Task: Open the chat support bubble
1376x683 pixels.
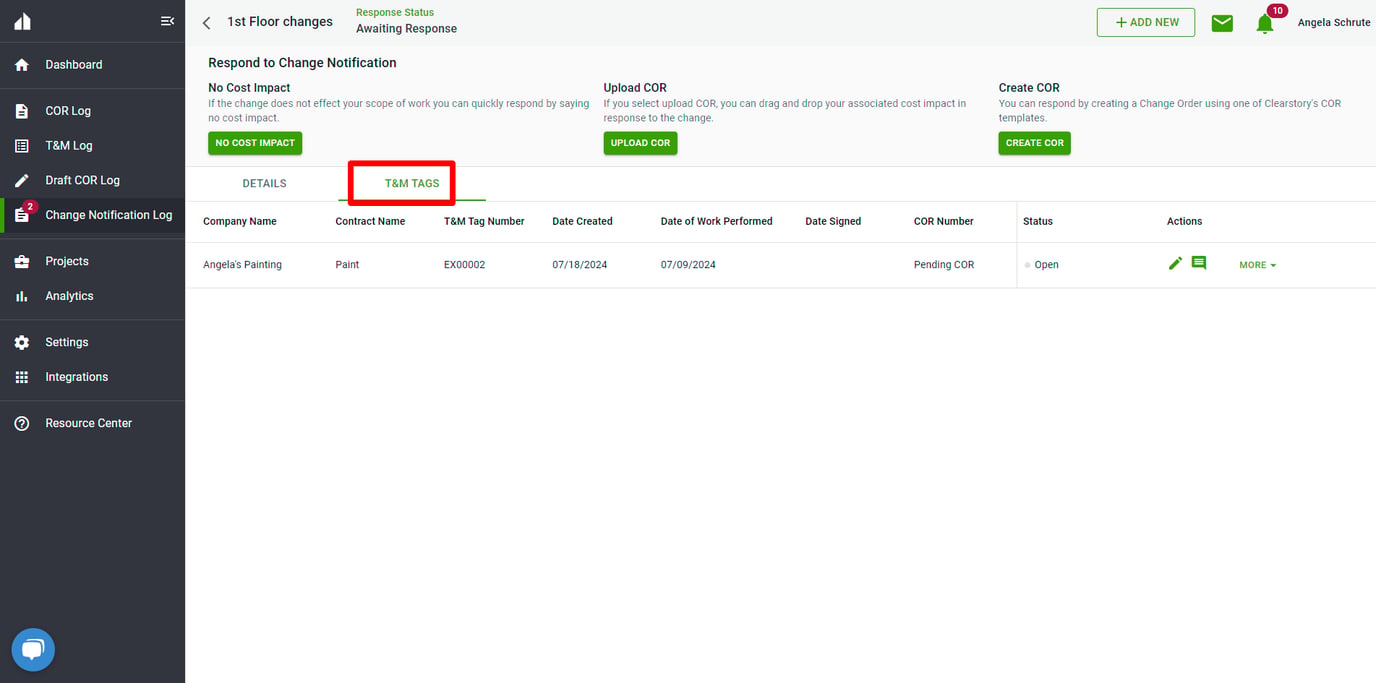Action: point(33,651)
